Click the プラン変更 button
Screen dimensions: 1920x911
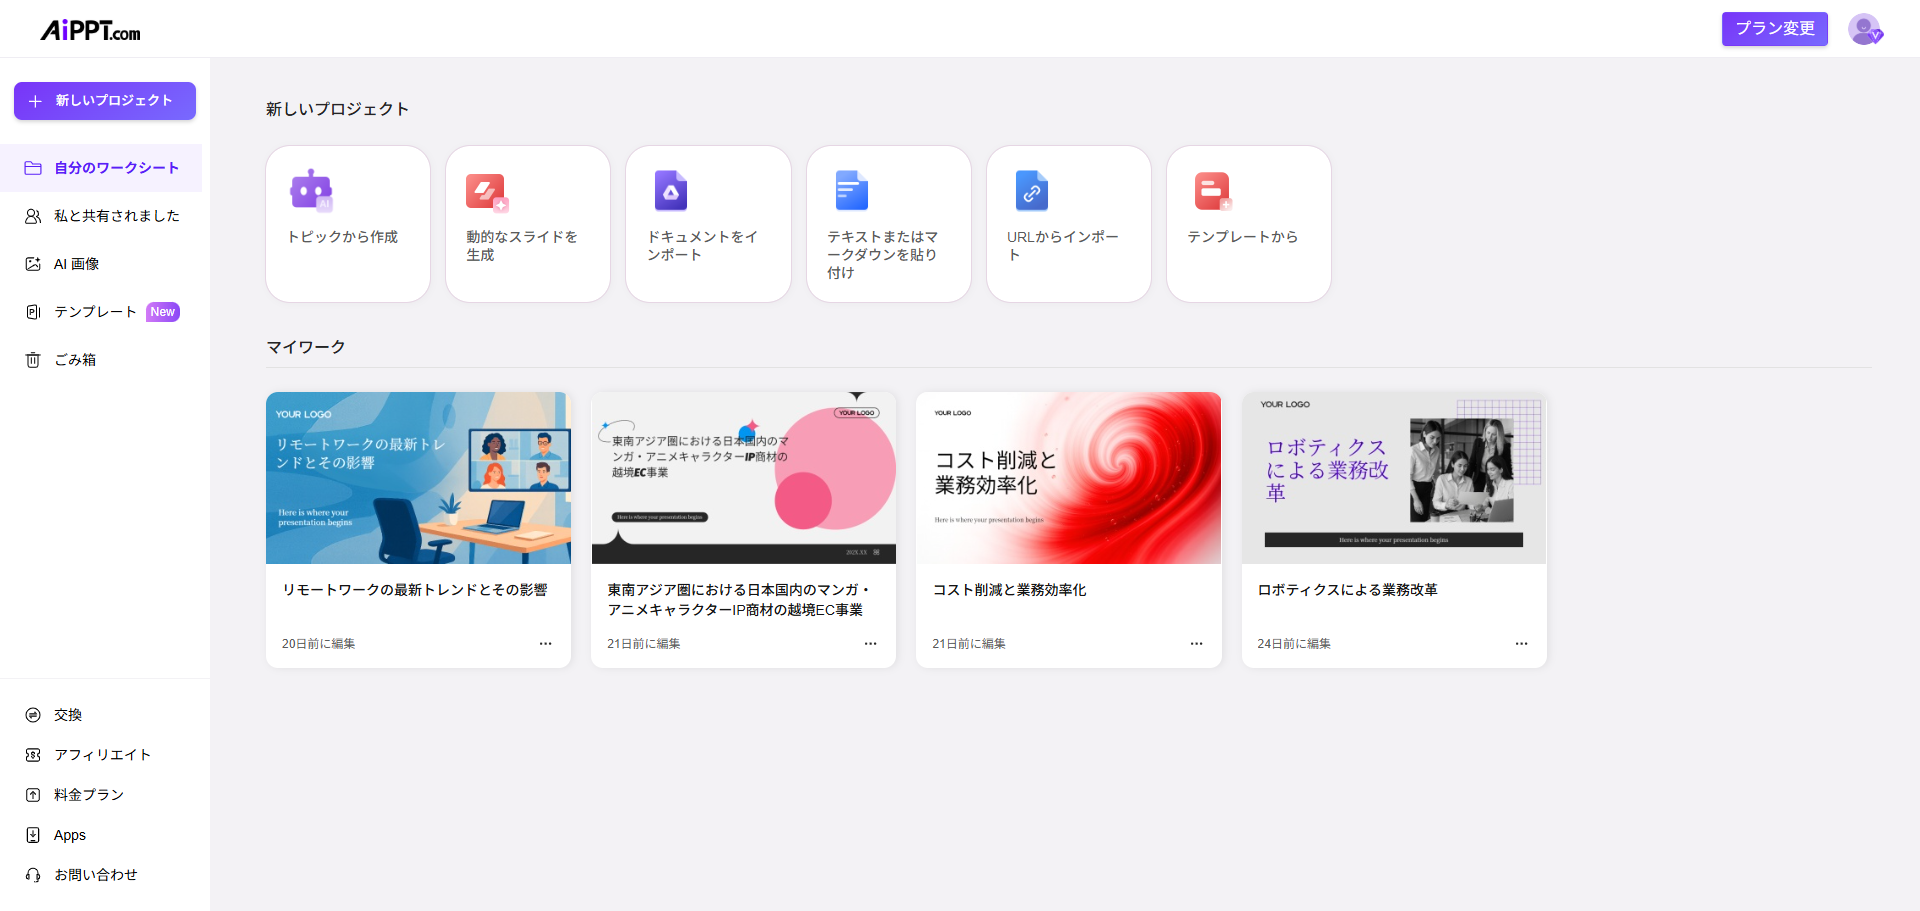coord(1774,29)
